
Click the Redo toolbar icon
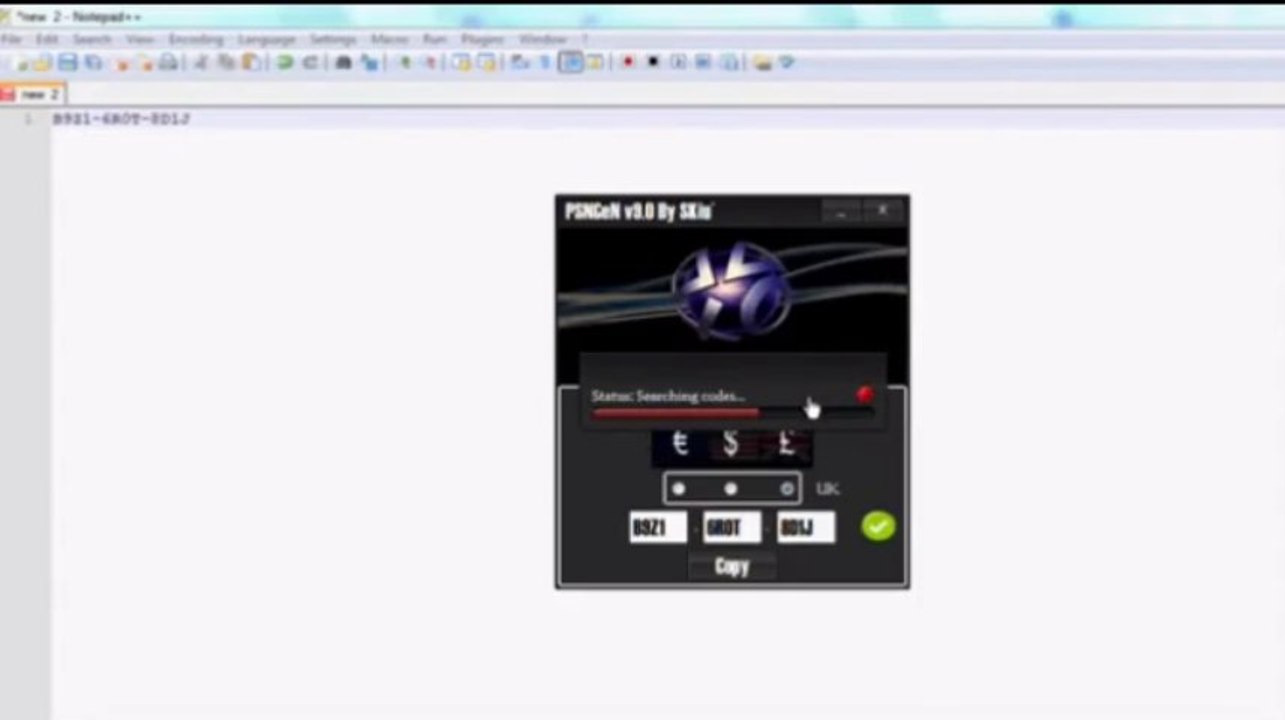(x=310, y=62)
